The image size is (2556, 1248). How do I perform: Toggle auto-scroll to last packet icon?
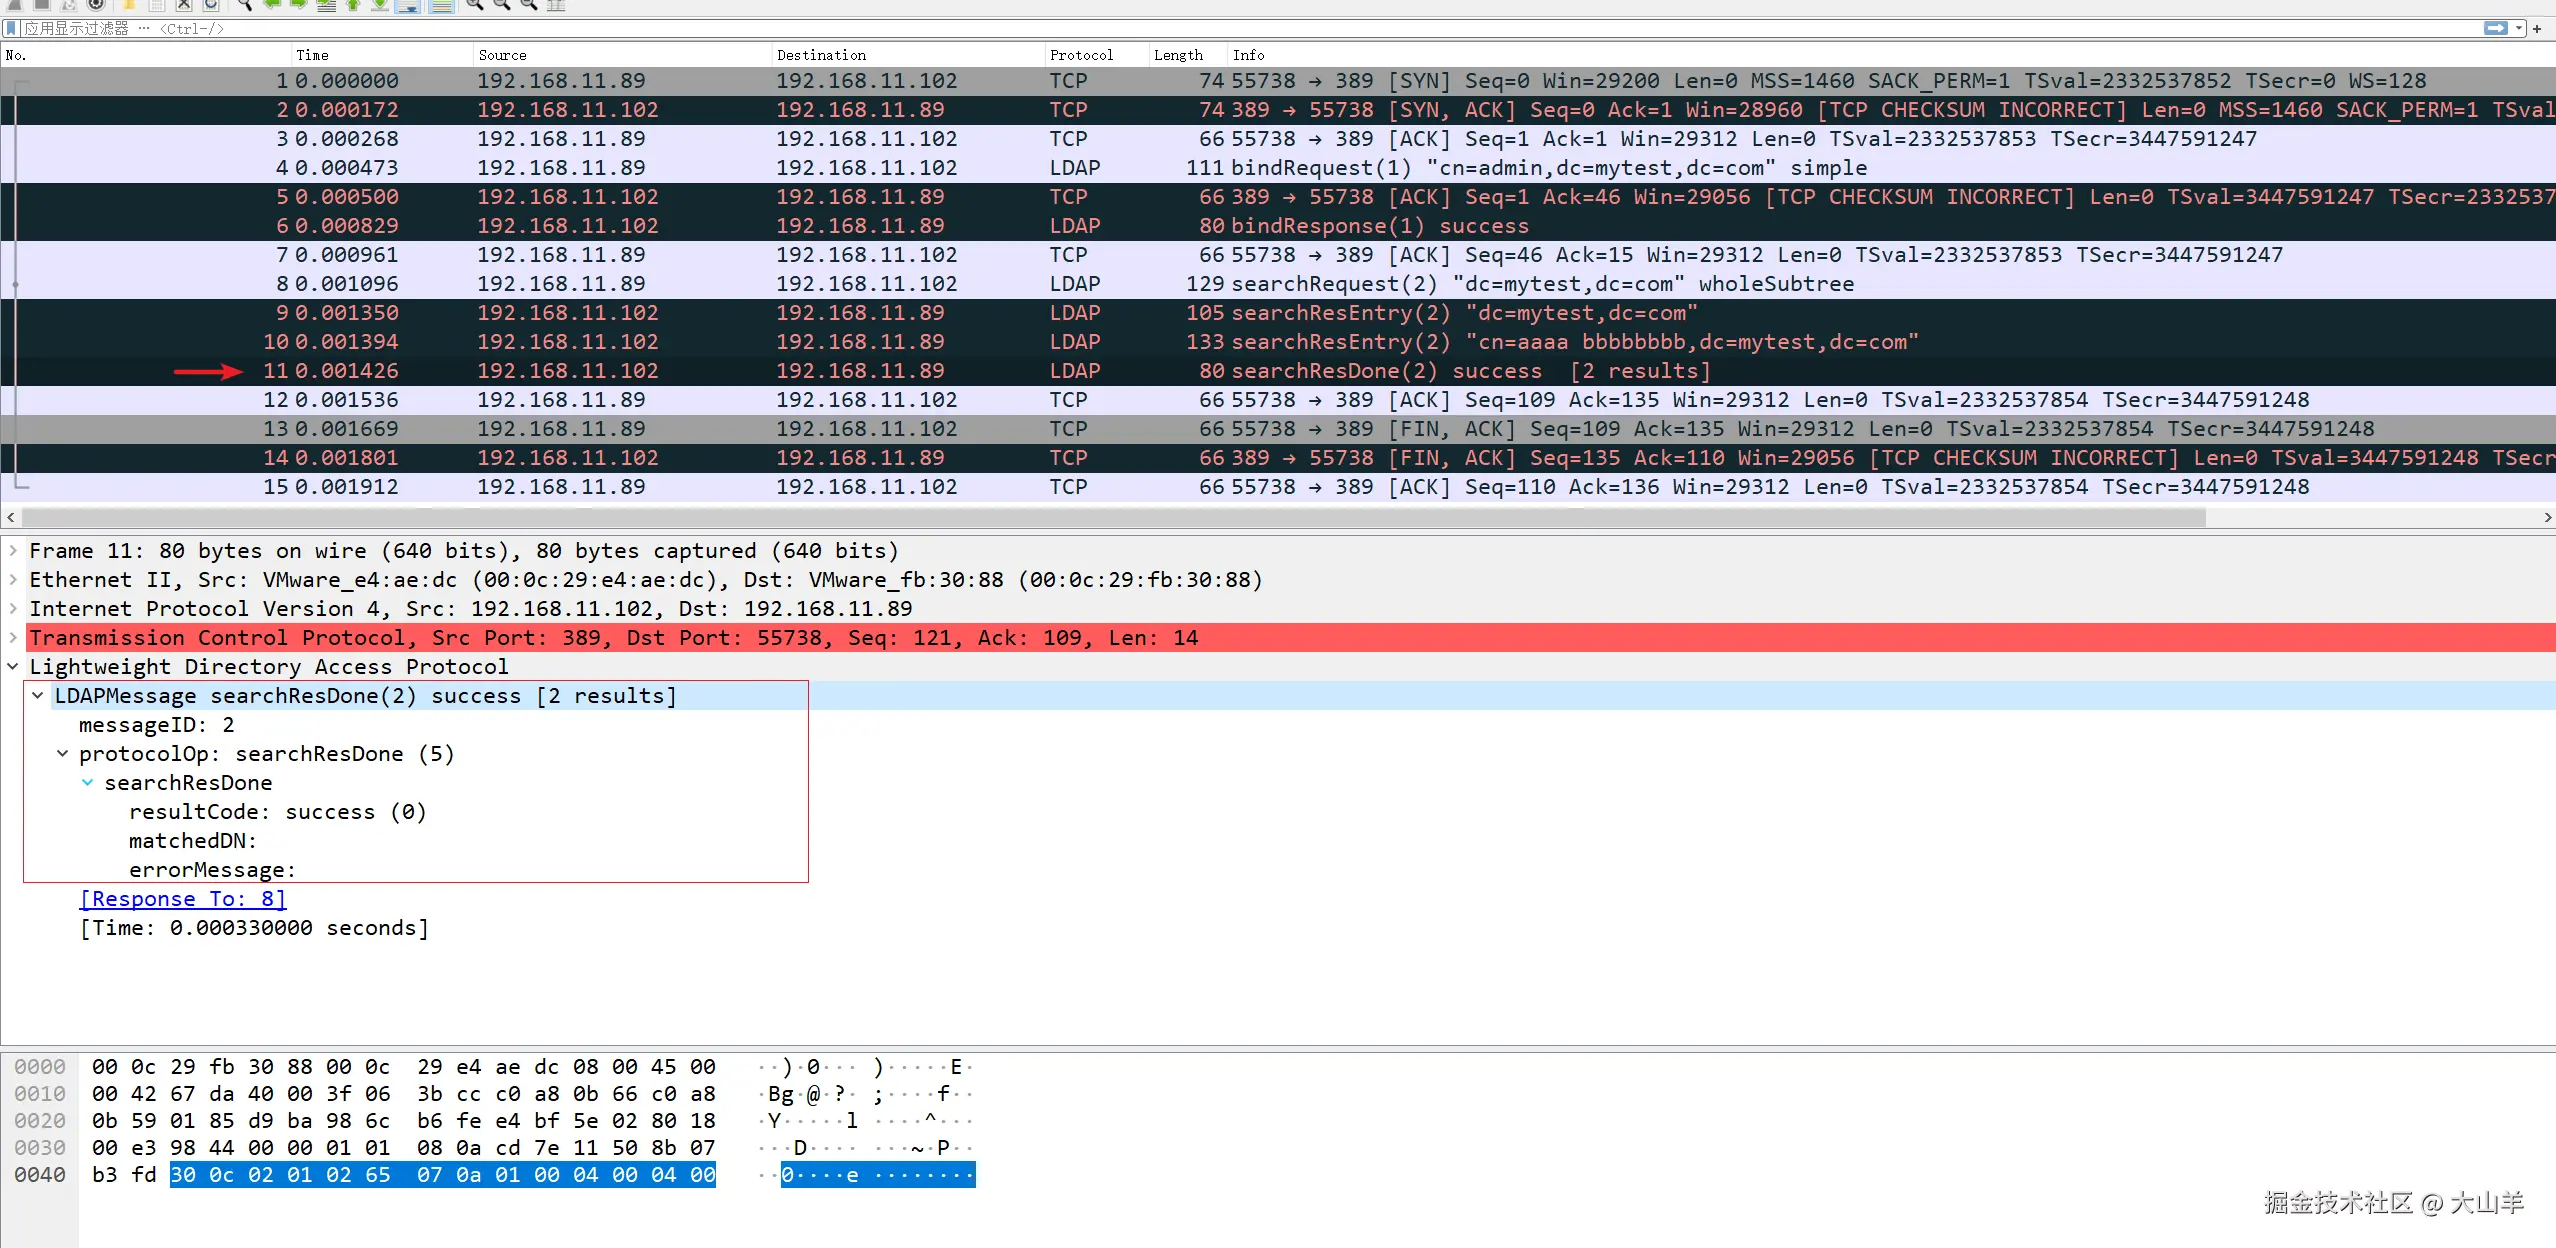pyautogui.click(x=407, y=5)
